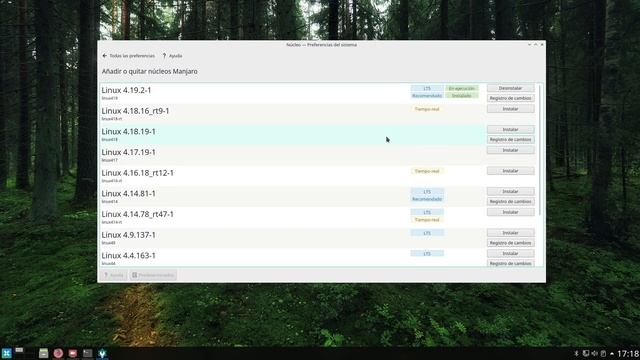Show Registro de cambios for Linux 4.9.137-1

pos(510,243)
